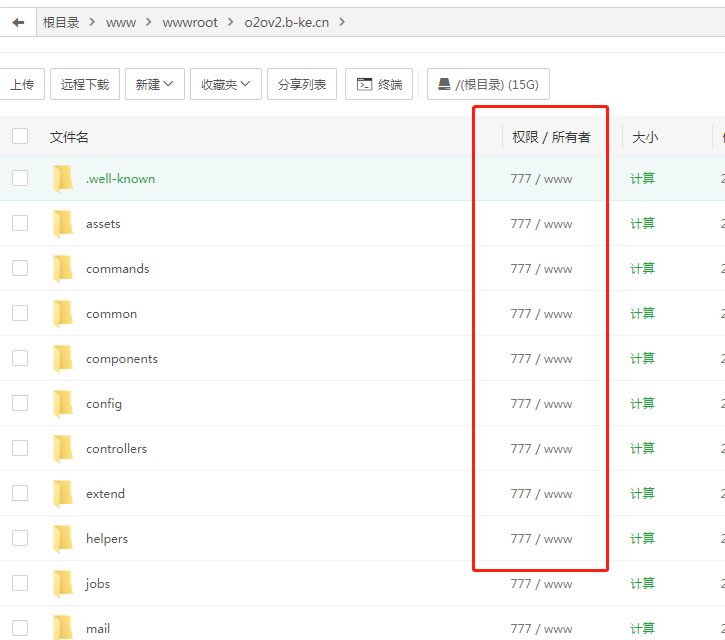This screenshot has height=640, width=725.
Task: Sort by the 大小 column header
Action: coord(645,137)
